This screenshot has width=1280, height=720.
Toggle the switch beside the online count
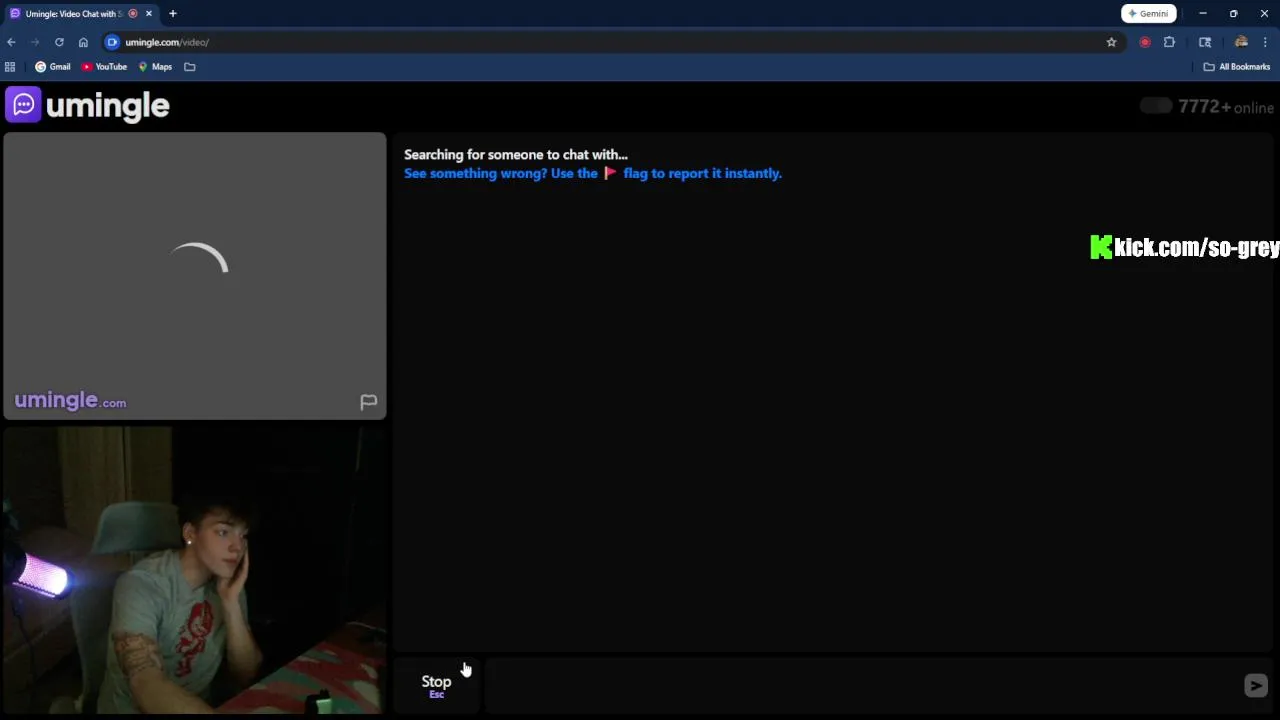pos(1156,106)
